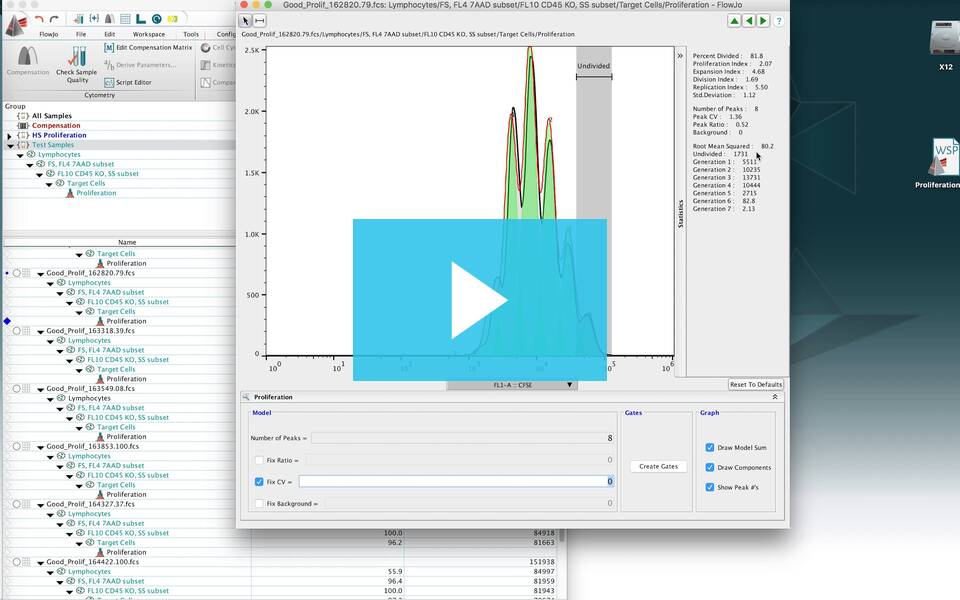Open the FL1-A :: CFSE axis dropdown
960x600 pixels.
pos(512,385)
